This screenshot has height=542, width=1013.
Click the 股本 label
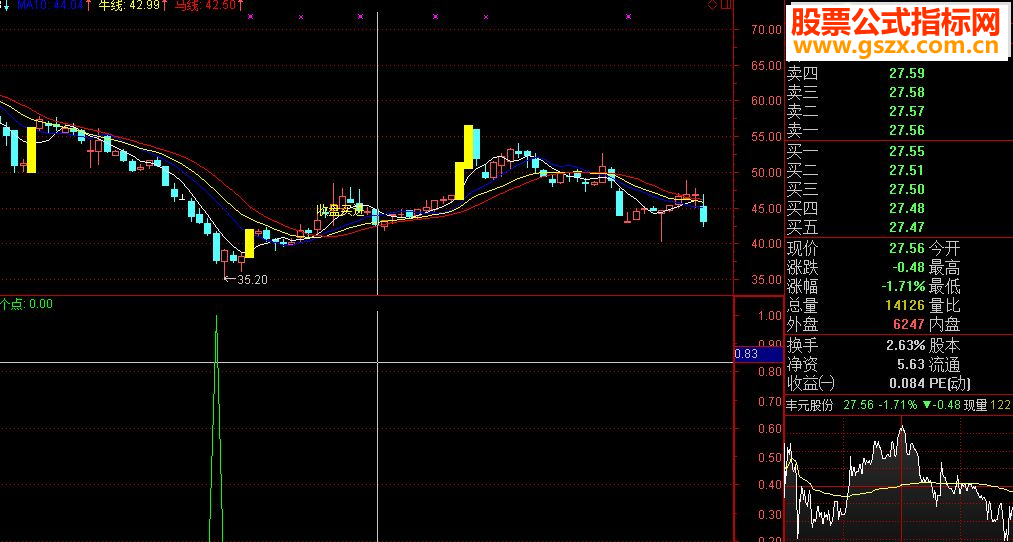(945, 346)
